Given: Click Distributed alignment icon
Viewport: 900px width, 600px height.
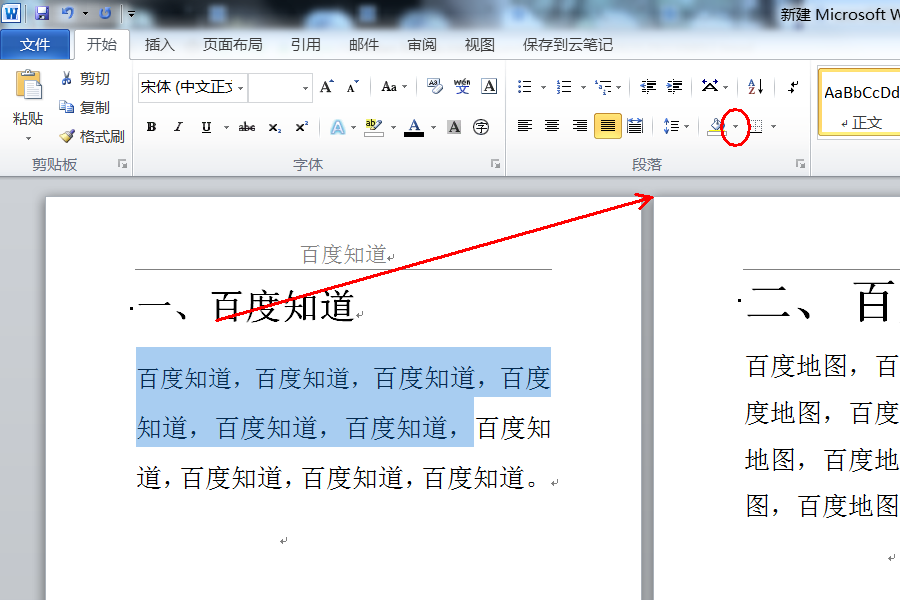Looking at the screenshot, I should click(635, 125).
